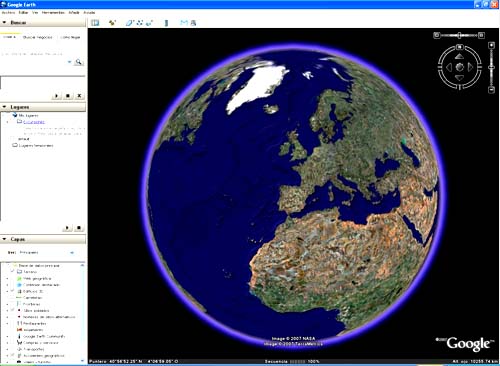Toggle the sidebar panel icon in toolbar

[x=95, y=23]
